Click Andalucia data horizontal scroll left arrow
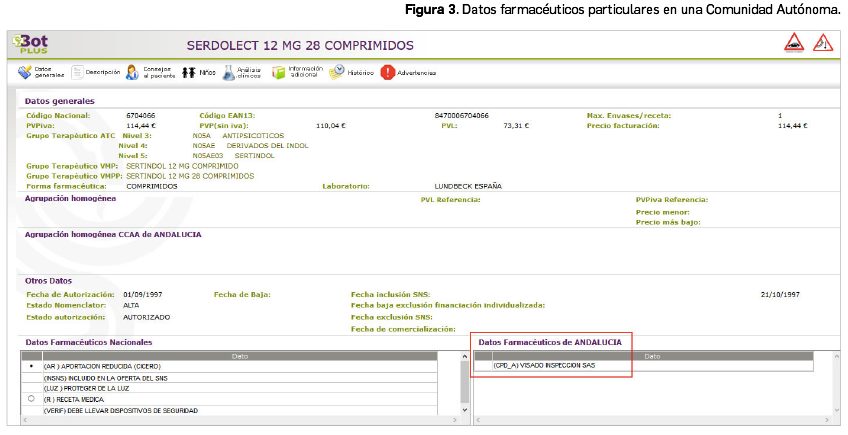The image size is (848, 435). (x=478, y=420)
